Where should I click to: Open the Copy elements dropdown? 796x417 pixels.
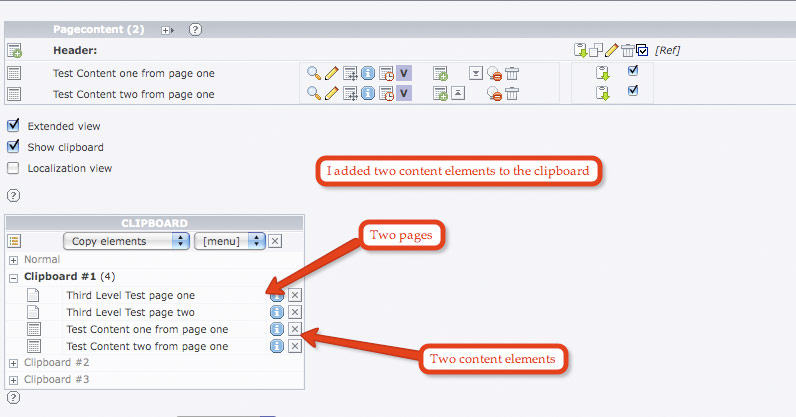coord(125,241)
